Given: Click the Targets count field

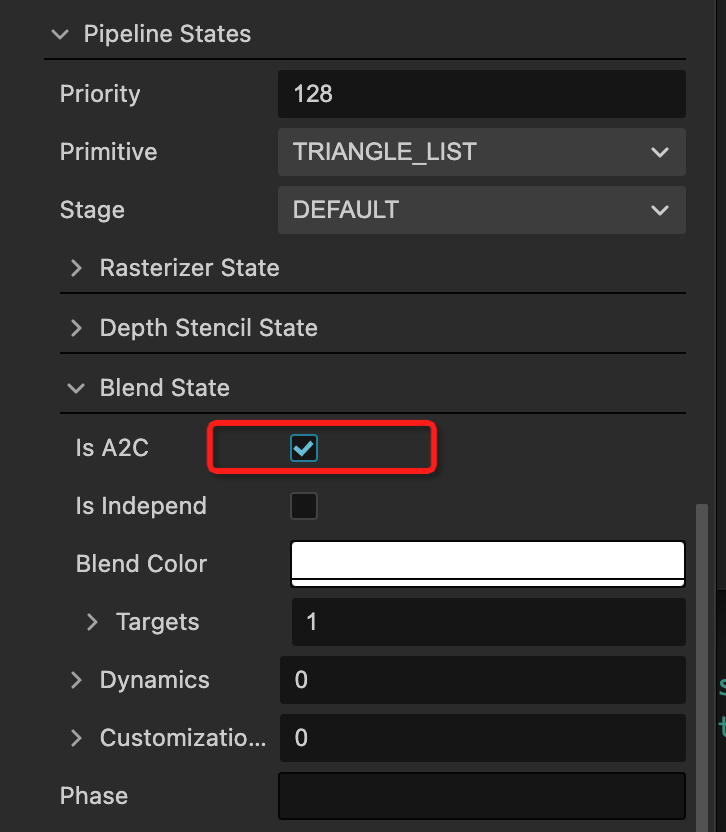Looking at the screenshot, I should 487,623.
